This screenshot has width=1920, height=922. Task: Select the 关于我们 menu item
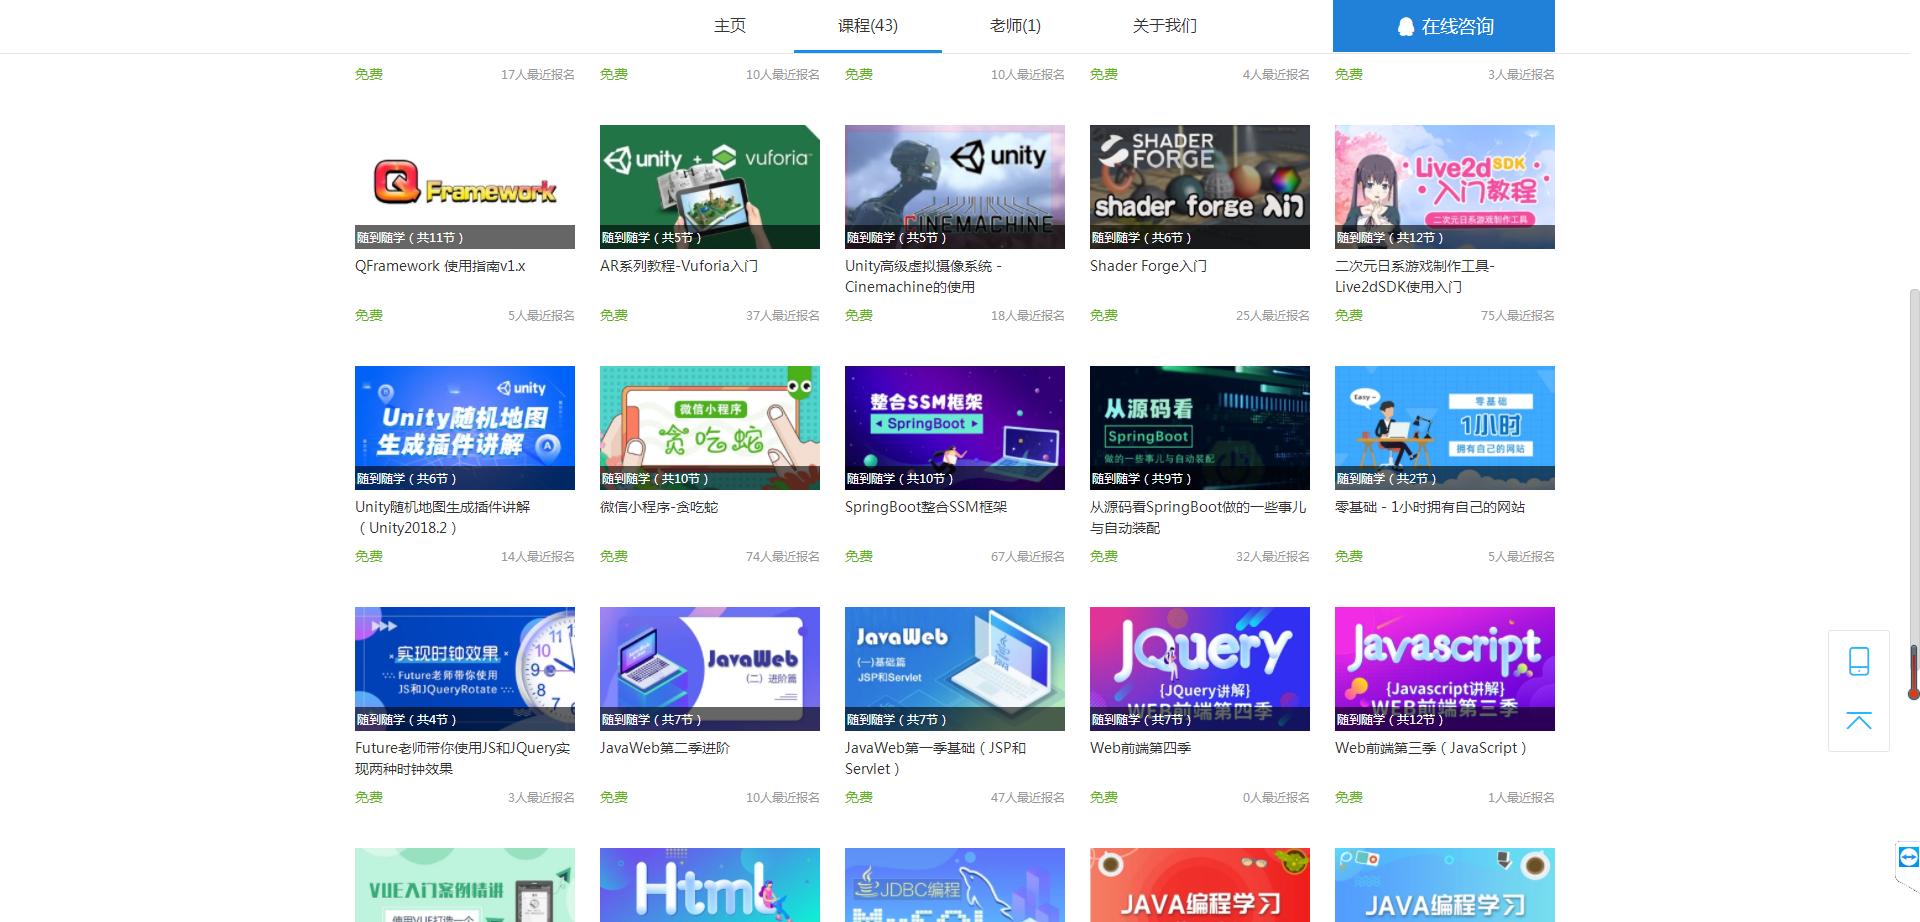1163,26
